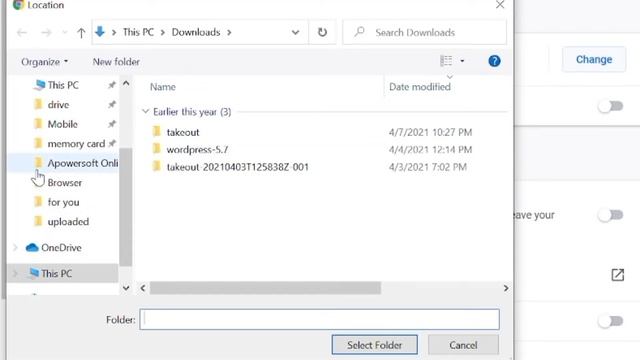Select pinned This PC in Quick access
Image resolution: width=640 pixels, height=360 pixels.
point(63,85)
